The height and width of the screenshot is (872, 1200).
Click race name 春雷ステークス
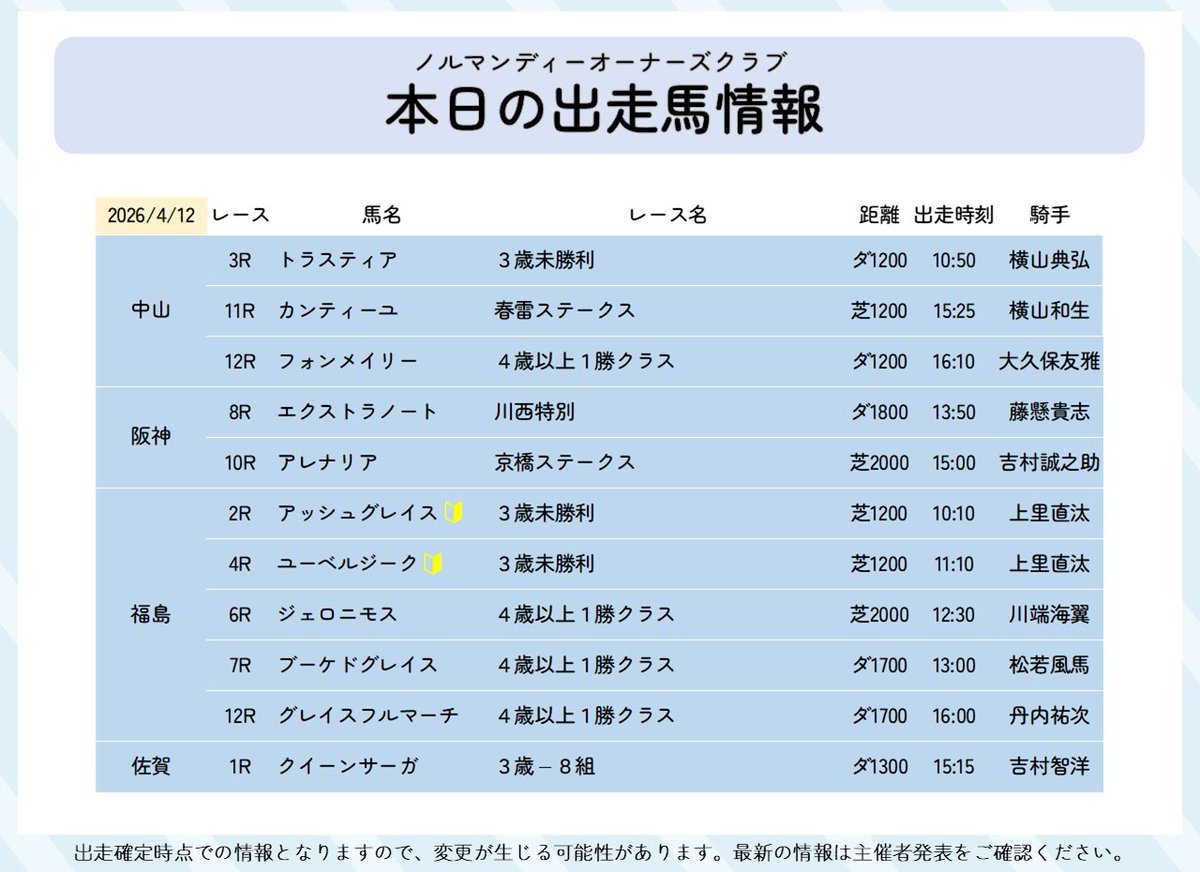[564, 311]
